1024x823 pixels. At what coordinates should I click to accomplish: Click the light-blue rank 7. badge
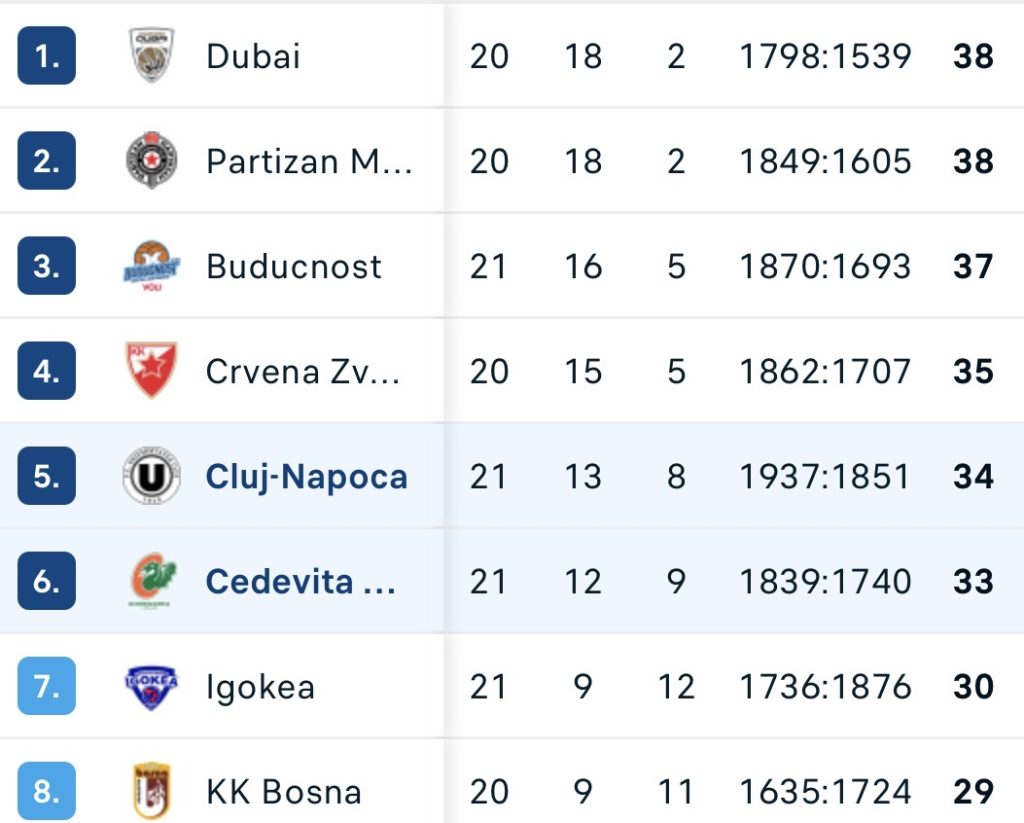point(46,686)
